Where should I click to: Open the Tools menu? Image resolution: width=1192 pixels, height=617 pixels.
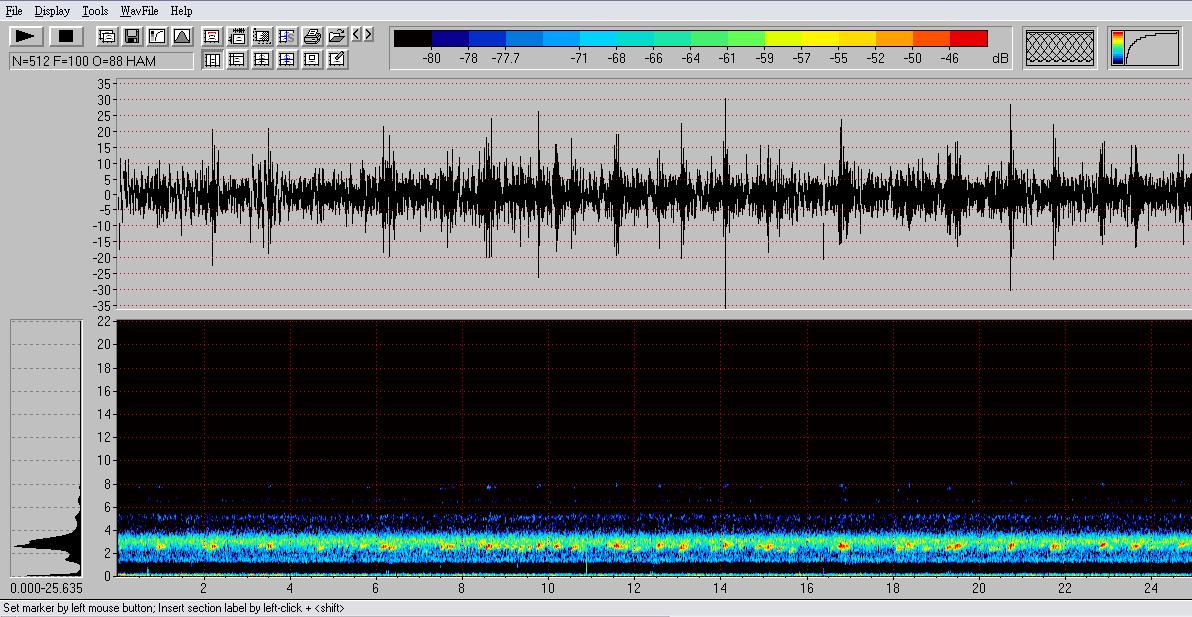[x=95, y=11]
